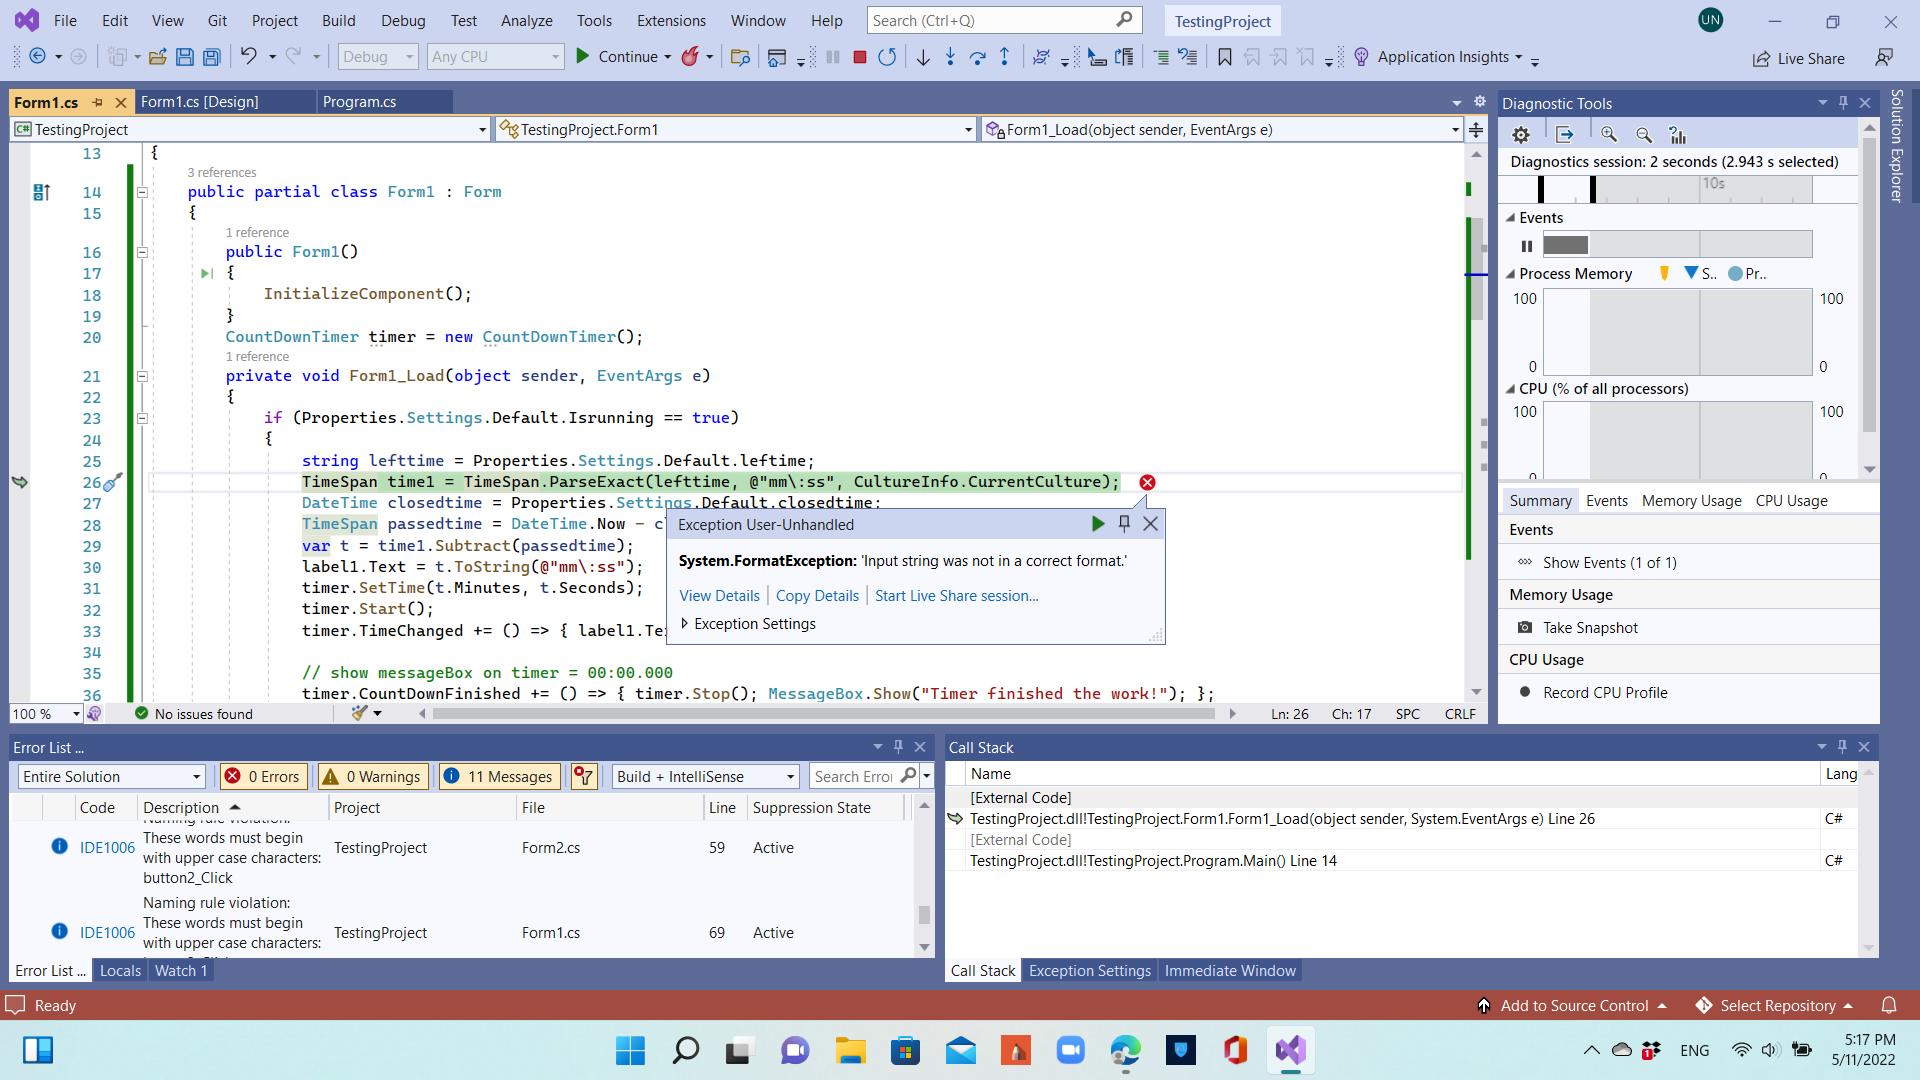Open the Diagnostic Tools settings gear
Image resolution: width=1920 pixels, height=1080 pixels.
tap(1521, 135)
